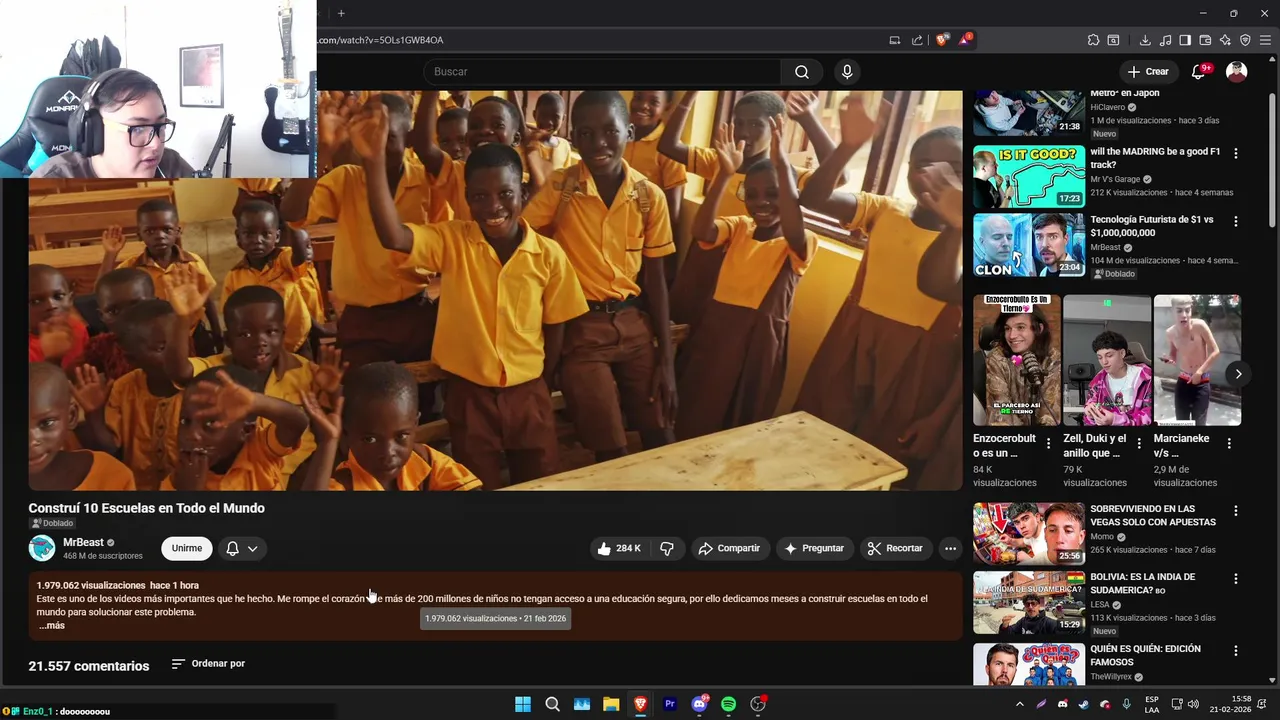Open browser extensions puzzle icon

click(x=1093, y=40)
